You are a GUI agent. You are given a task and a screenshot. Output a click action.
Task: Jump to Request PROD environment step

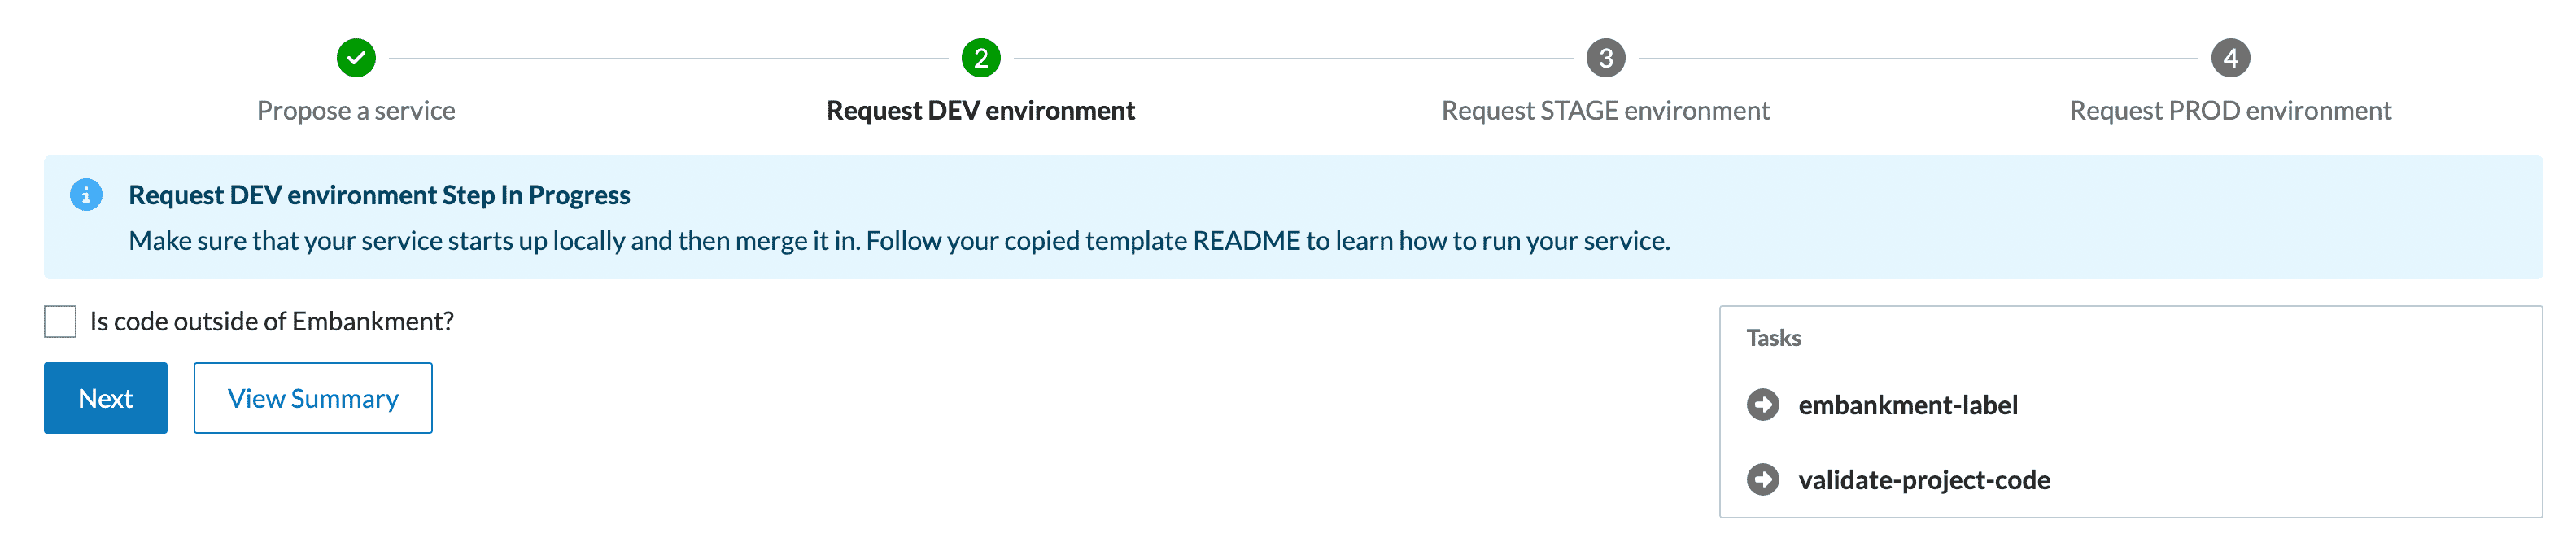pyautogui.click(x=2230, y=111)
